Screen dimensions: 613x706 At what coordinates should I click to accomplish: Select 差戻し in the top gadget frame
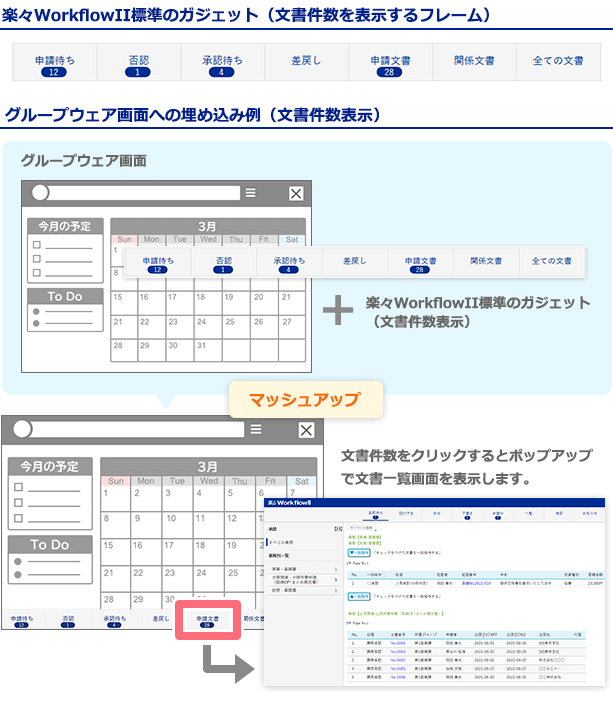coord(306,62)
